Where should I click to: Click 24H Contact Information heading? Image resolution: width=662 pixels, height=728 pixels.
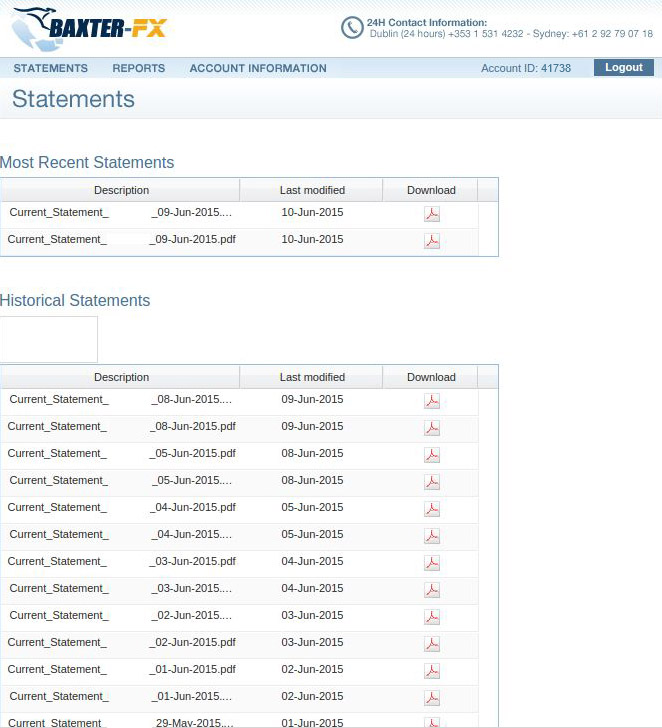(x=427, y=22)
